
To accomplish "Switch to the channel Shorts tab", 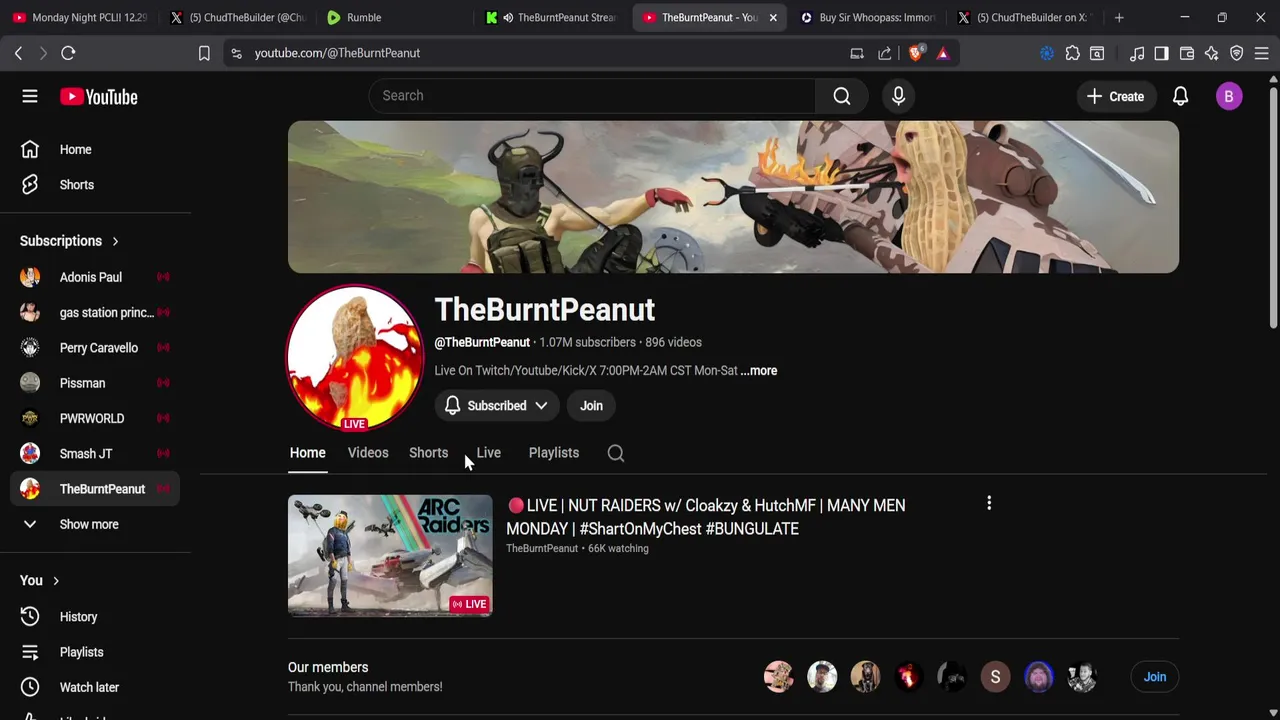I will 428,453.
